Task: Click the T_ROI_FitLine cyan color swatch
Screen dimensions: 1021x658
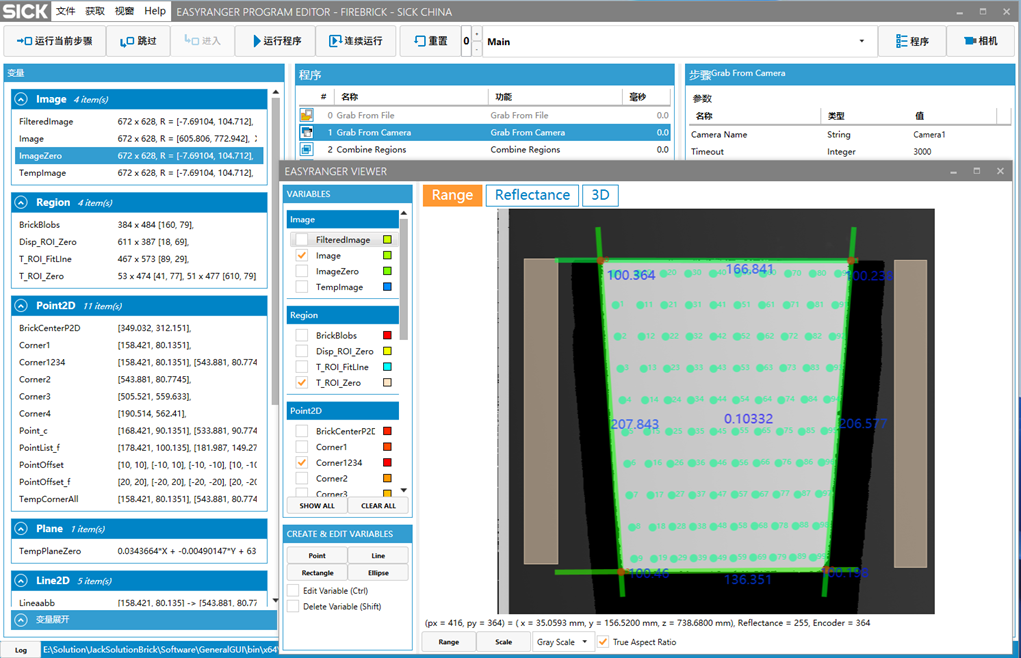Action: tap(387, 367)
